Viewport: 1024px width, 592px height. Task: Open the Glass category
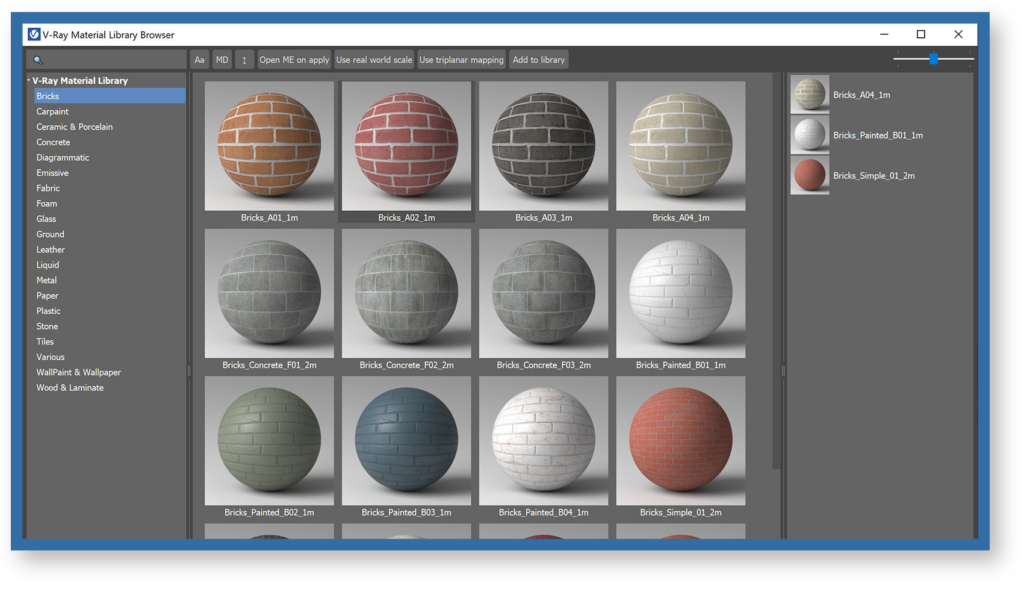pyautogui.click(x=46, y=219)
